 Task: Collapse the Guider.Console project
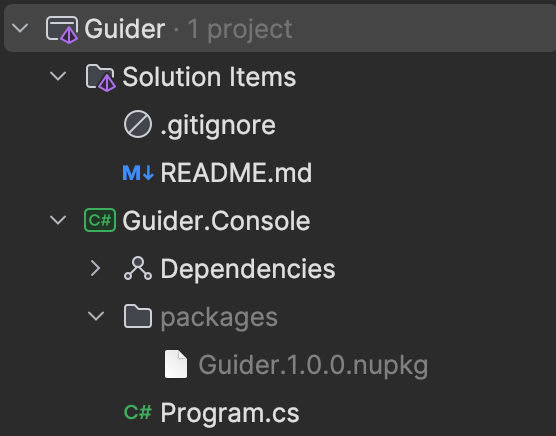point(58,220)
